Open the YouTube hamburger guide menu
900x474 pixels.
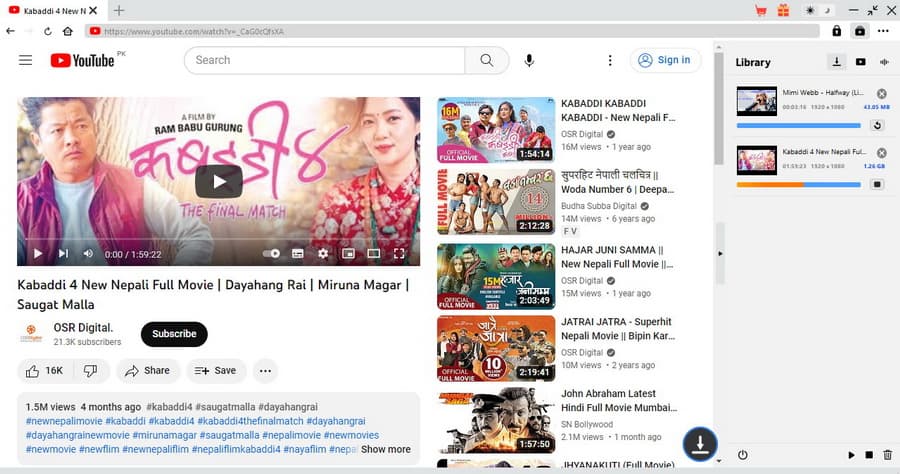coord(26,60)
